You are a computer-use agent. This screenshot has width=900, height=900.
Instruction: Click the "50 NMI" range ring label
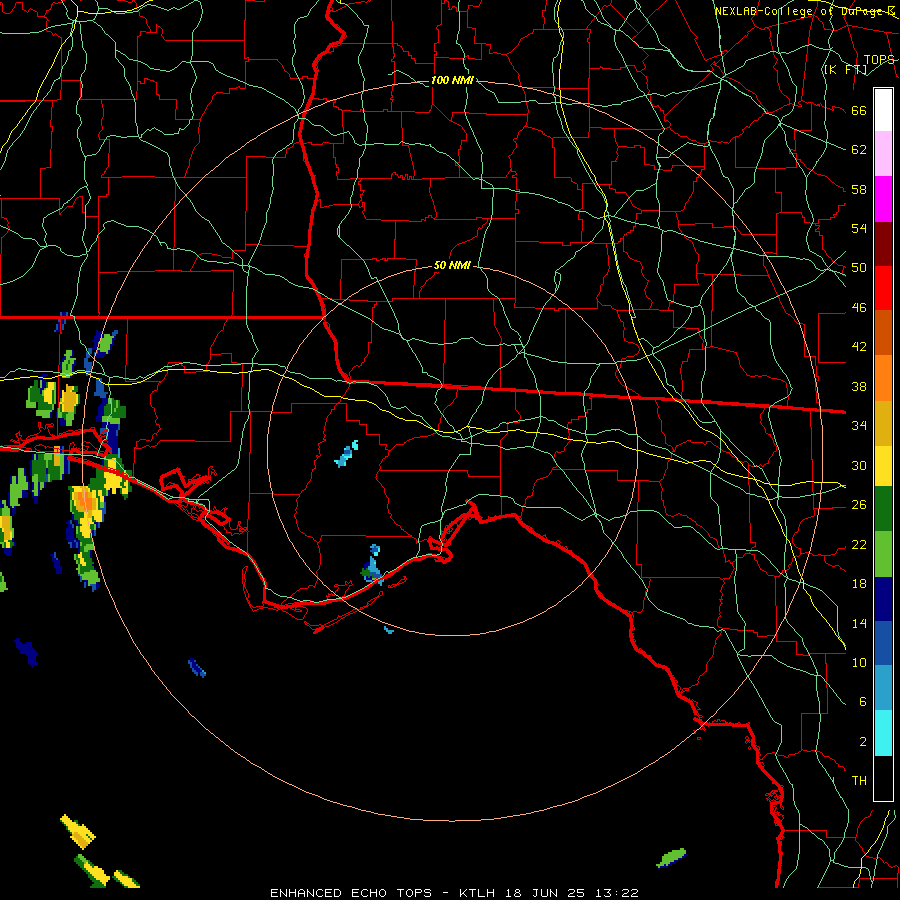(x=452, y=265)
